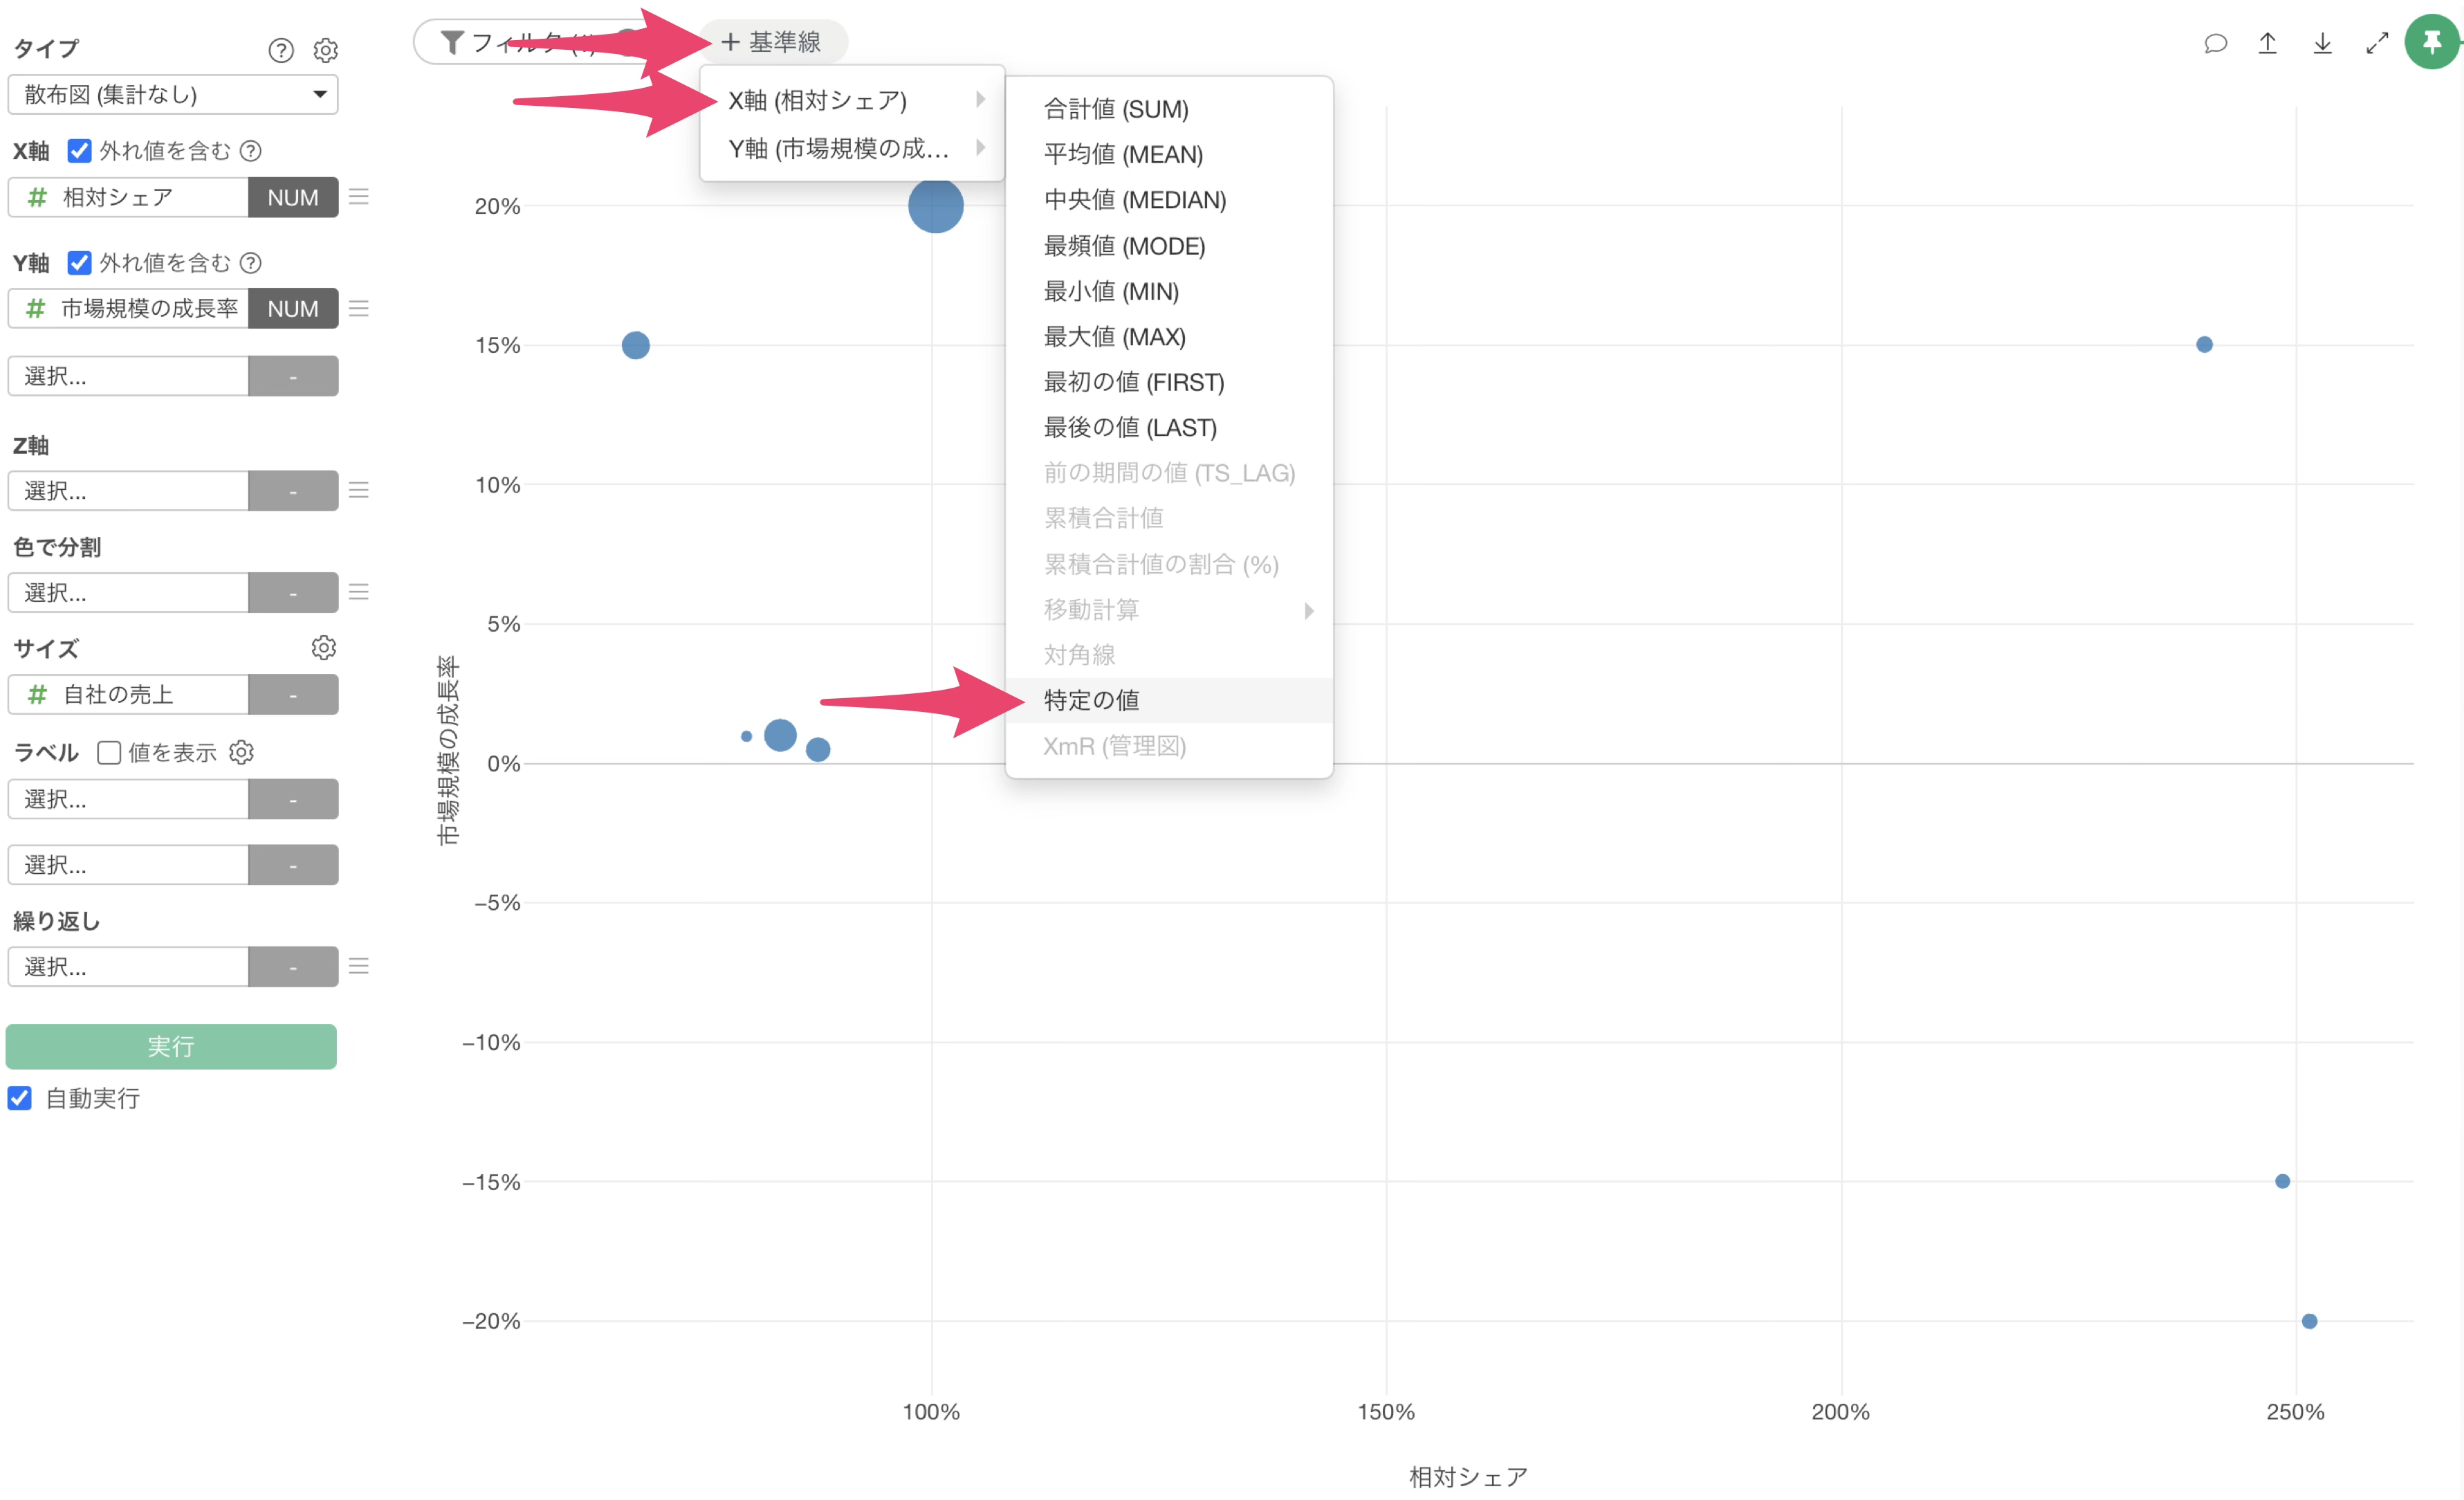Click the 実行 run button
Viewport: 2464px width, 1500px height.
(x=171, y=1046)
